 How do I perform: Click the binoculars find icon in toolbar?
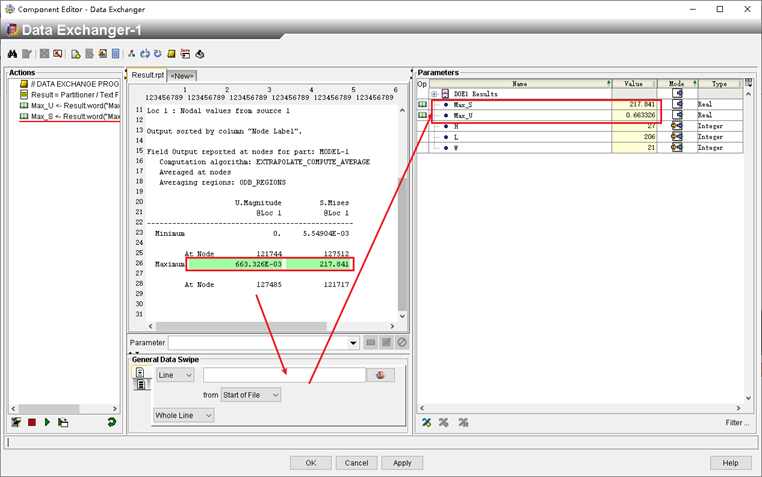pos(13,54)
